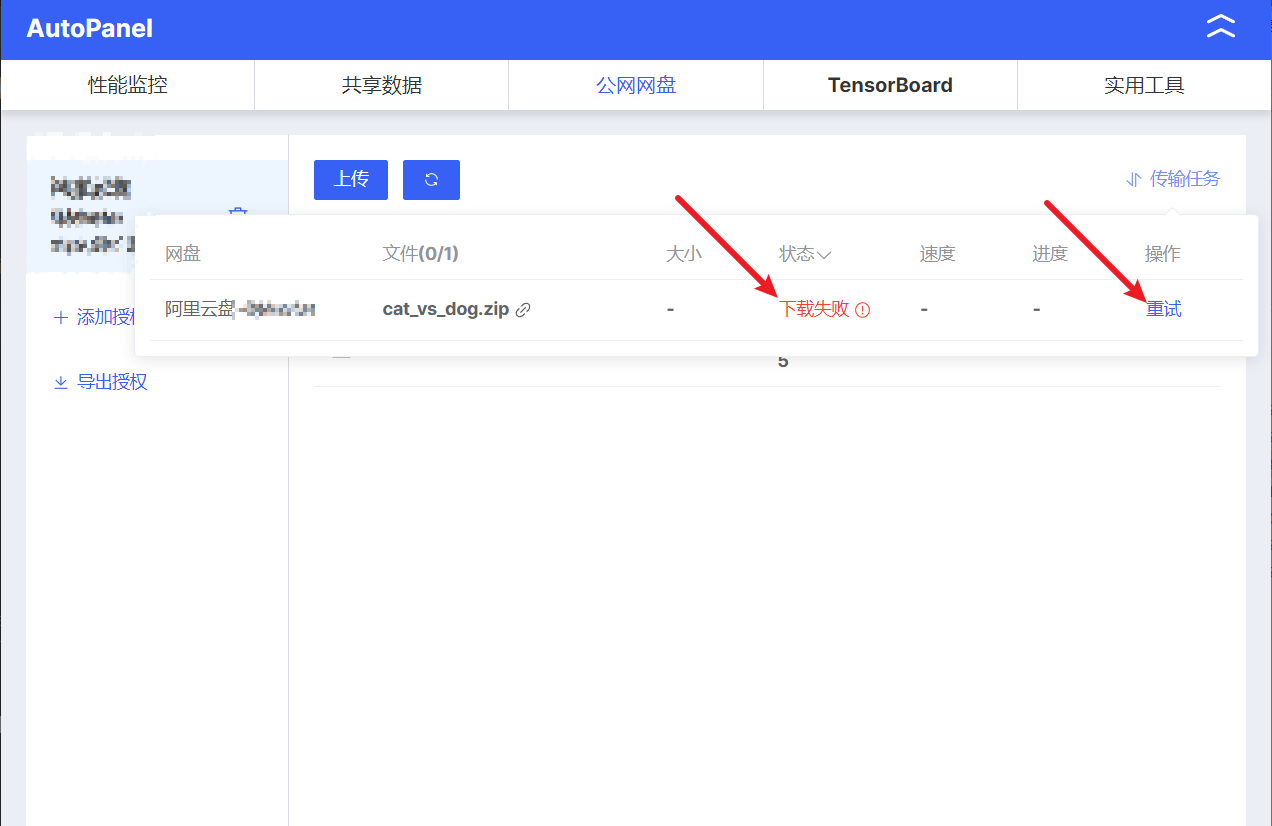Screen dimensions: 1272x826
Task: Click the plus icon next to 添加授权
Action: click(x=60, y=316)
